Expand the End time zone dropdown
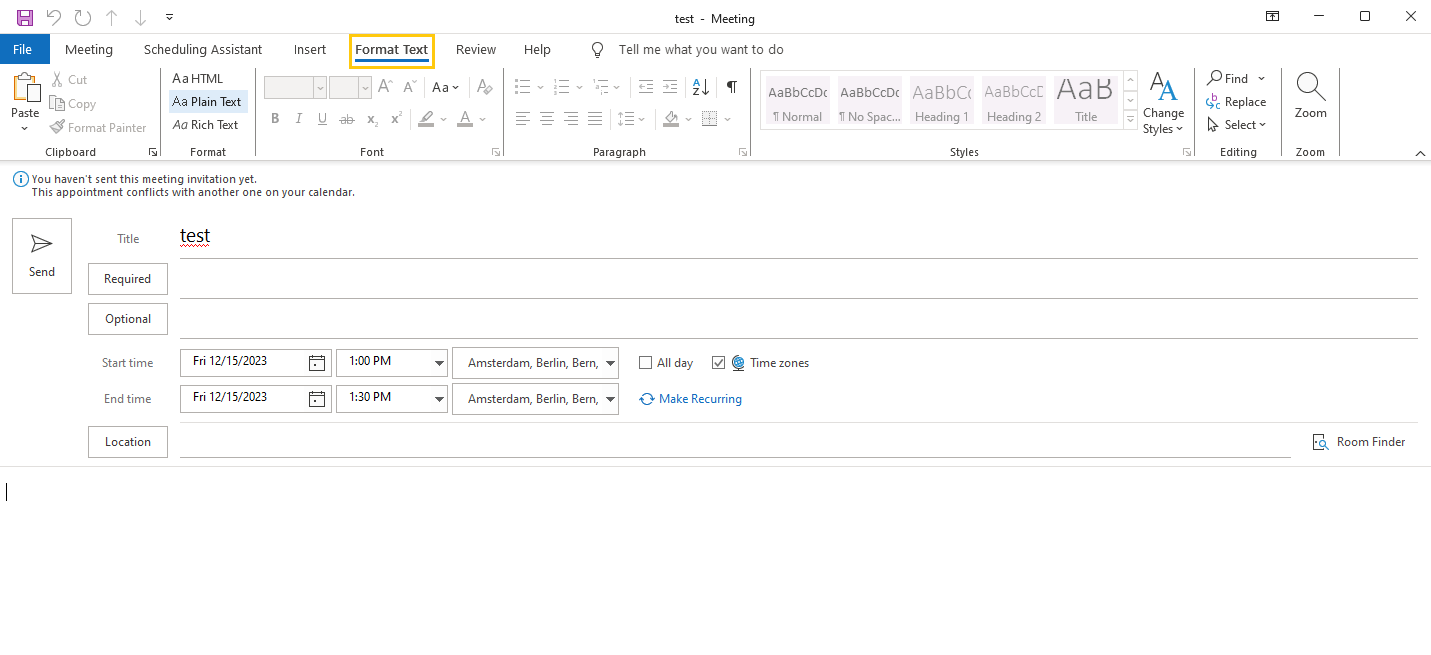1431x655 pixels. tap(610, 399)
